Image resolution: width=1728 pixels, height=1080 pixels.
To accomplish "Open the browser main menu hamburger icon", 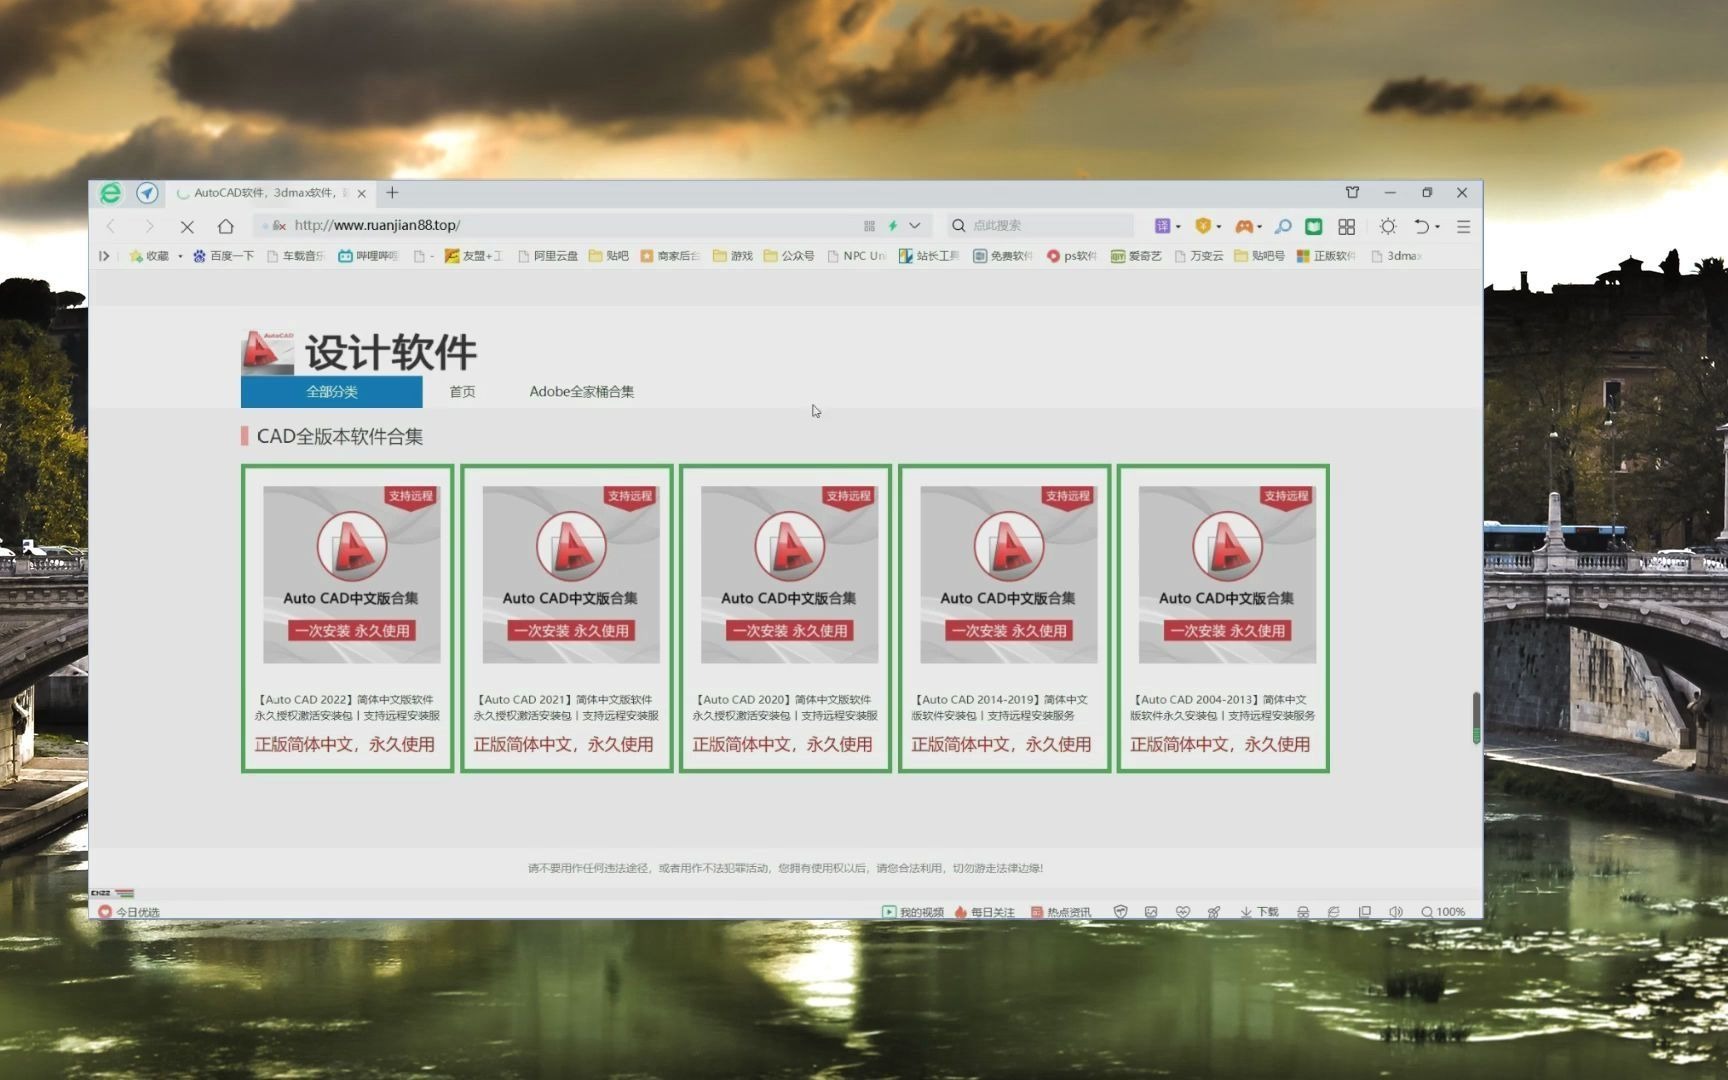I will pyautogui.click(x=1463, y=227).
